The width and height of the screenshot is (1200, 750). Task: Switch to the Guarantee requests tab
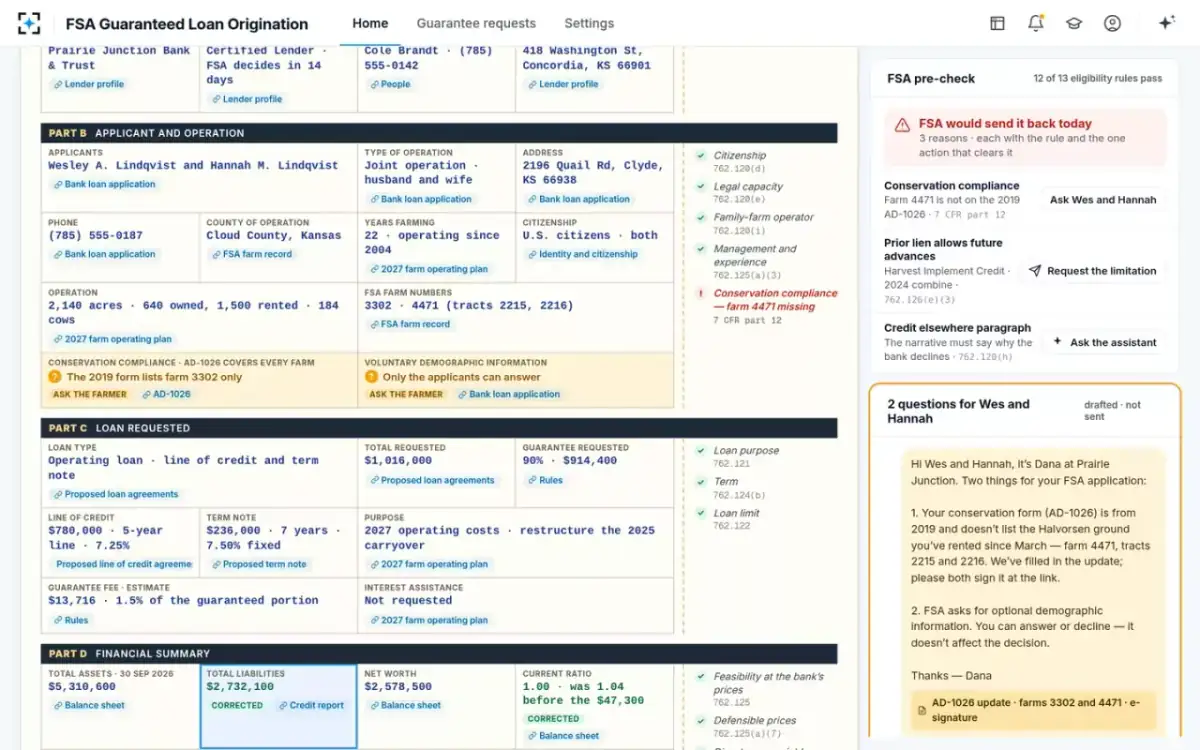point(476,23)
